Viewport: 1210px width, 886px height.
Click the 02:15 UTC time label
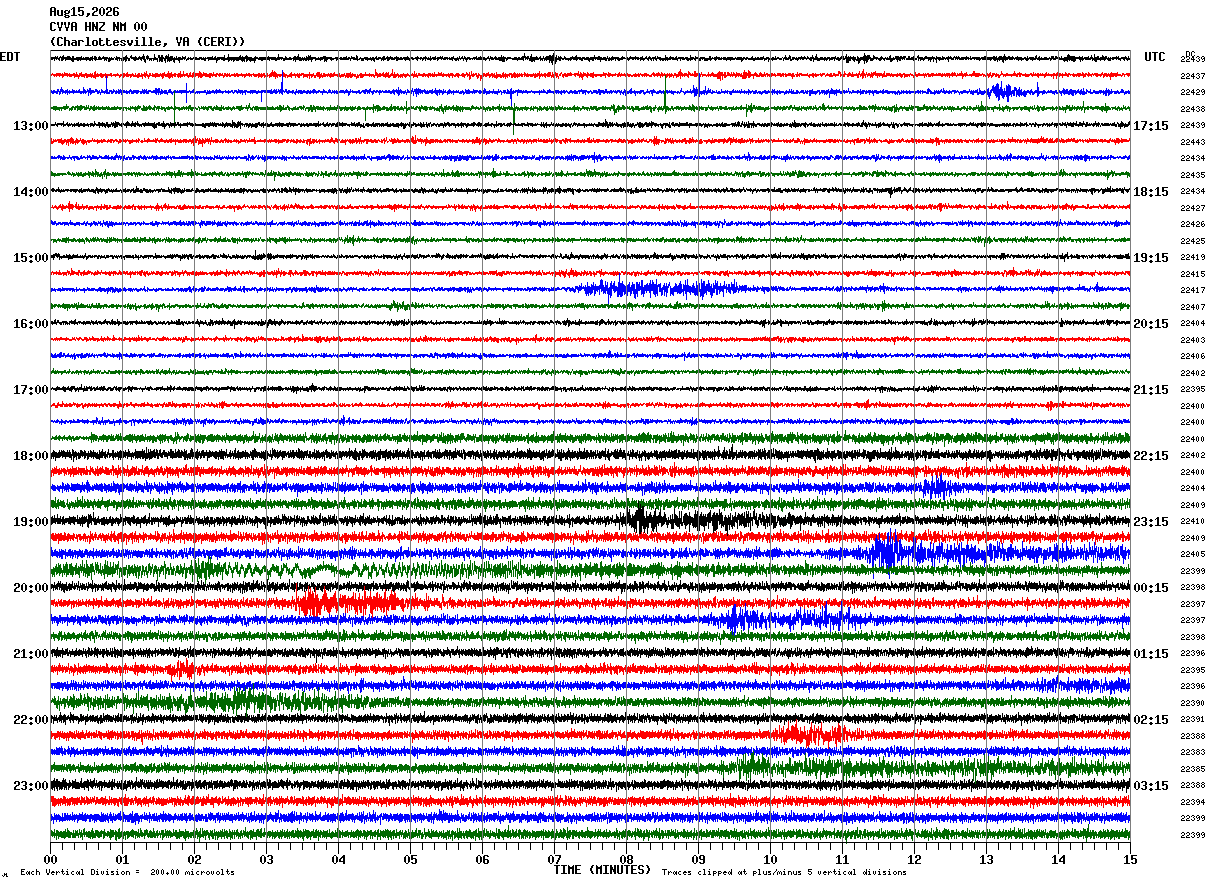(x=1151, y=720)
